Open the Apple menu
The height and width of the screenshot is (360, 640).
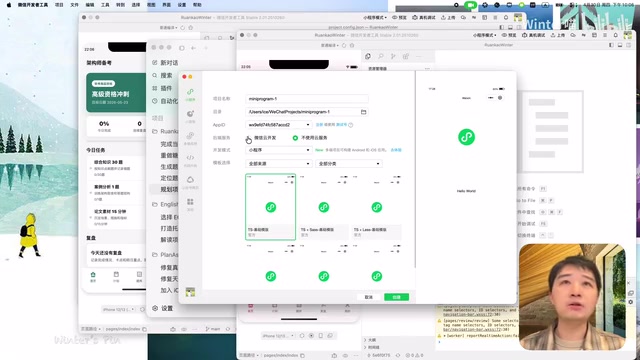pyautogui.click(x=9, y=5)
